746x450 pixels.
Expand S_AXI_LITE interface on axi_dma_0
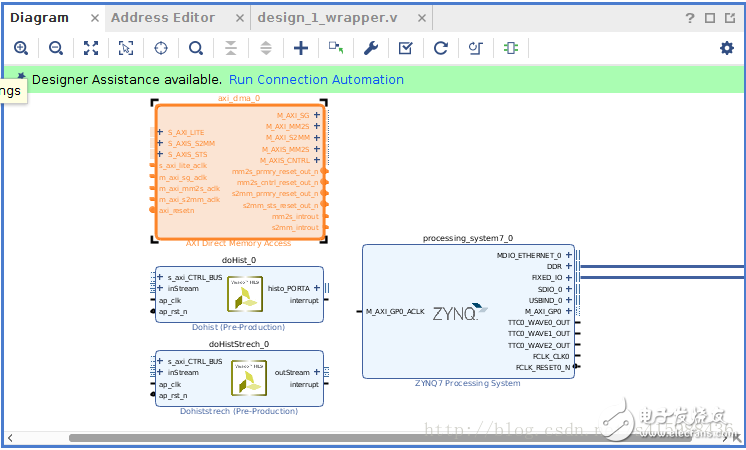pyautogui.click(x=160, y=132)
